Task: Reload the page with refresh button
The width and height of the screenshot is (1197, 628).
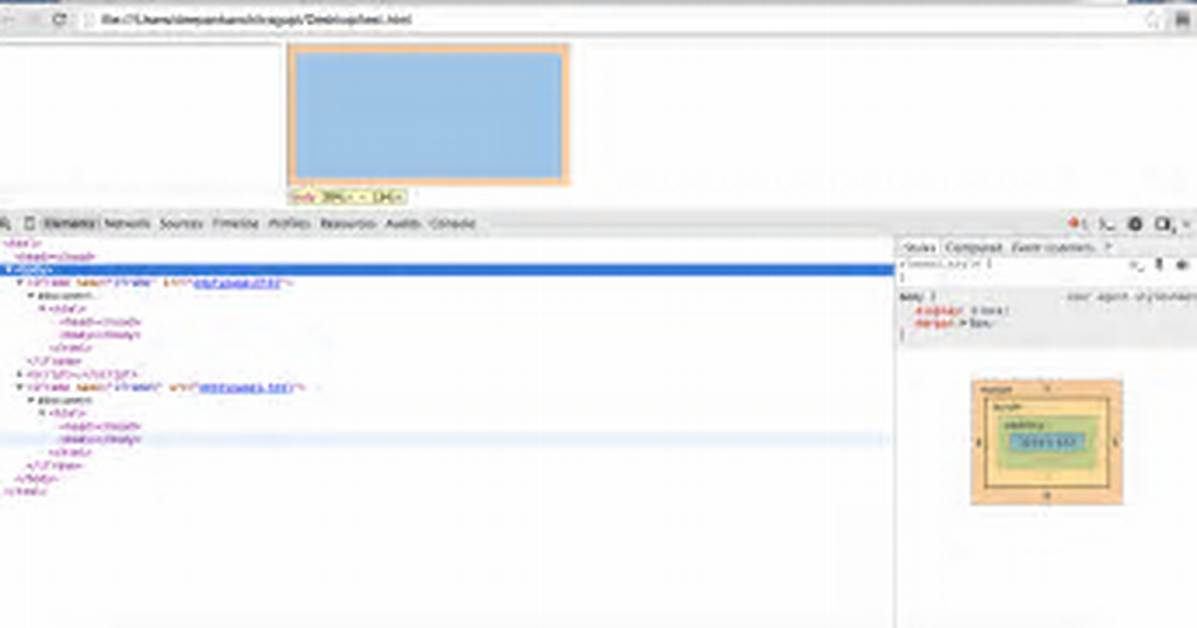Action: pyautogui.click(x=60, y=20)
